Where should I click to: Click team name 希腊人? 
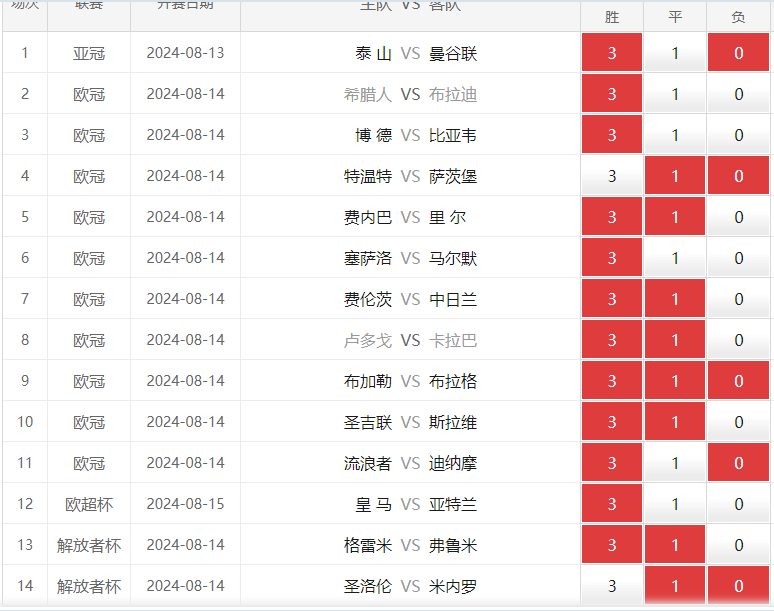point(368,94)
